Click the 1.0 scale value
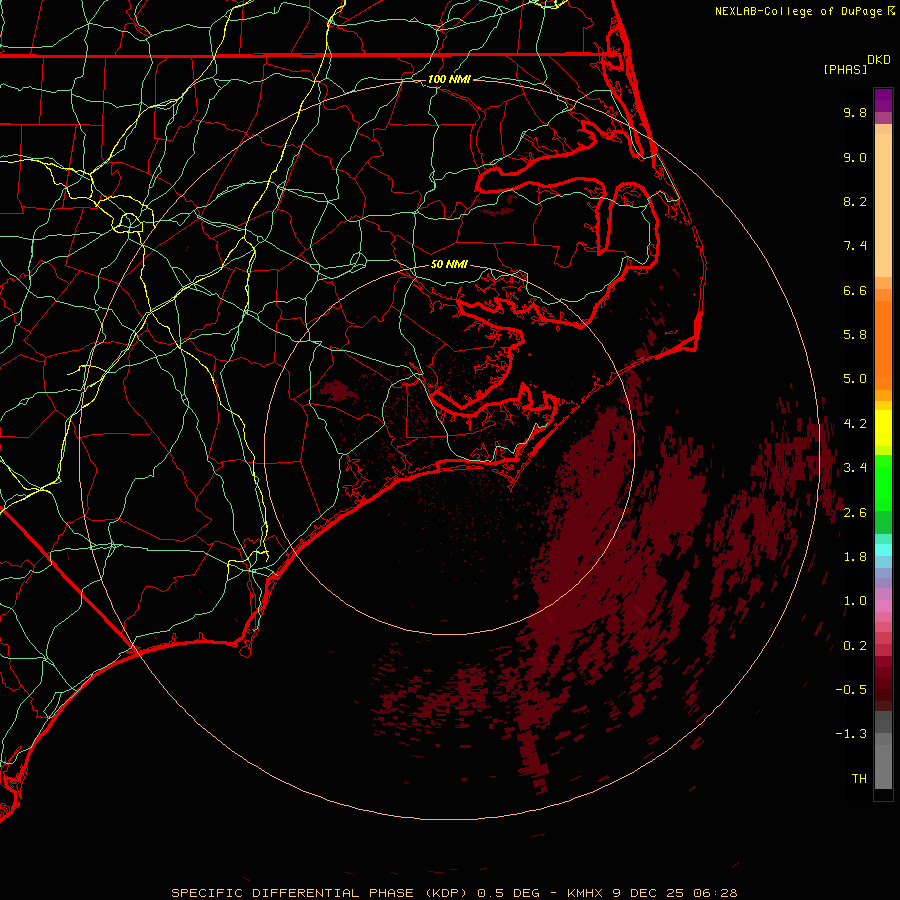 [x=855, y=601]
